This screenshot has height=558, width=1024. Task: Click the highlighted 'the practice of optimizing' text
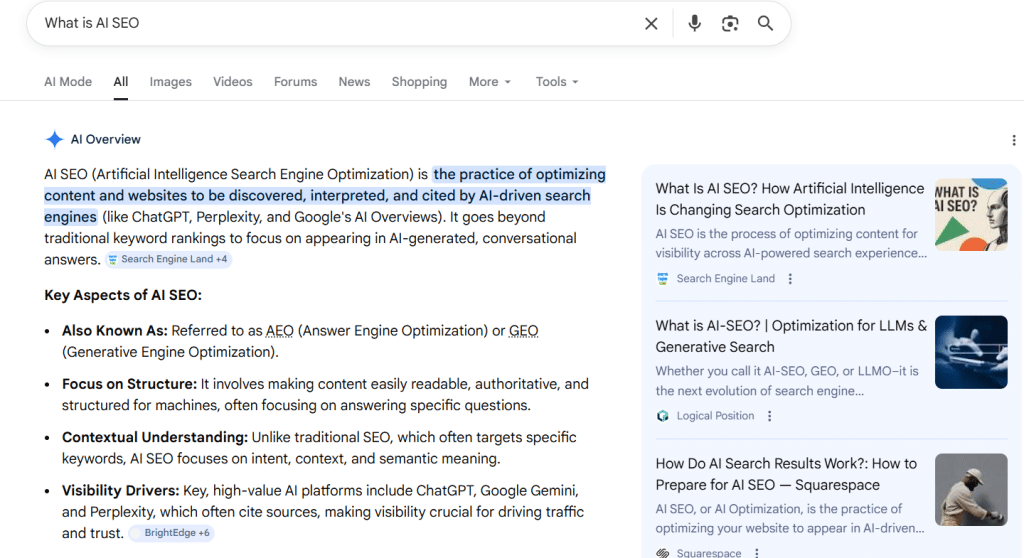(x=519, y=174)
